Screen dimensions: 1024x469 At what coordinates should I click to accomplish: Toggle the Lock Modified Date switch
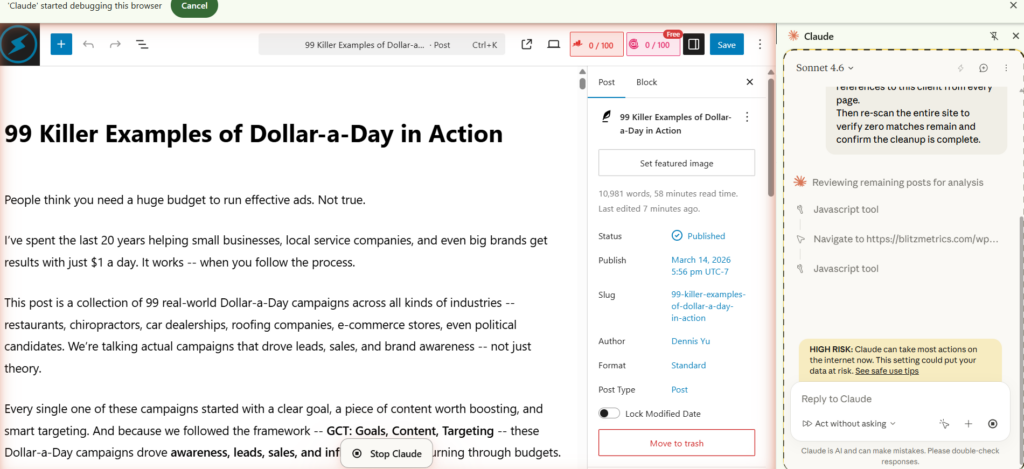click(x=609, y=413)
